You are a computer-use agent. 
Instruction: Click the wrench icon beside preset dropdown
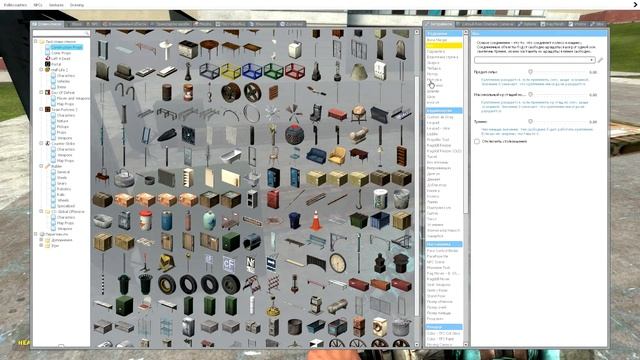click(x=600, y=60)
